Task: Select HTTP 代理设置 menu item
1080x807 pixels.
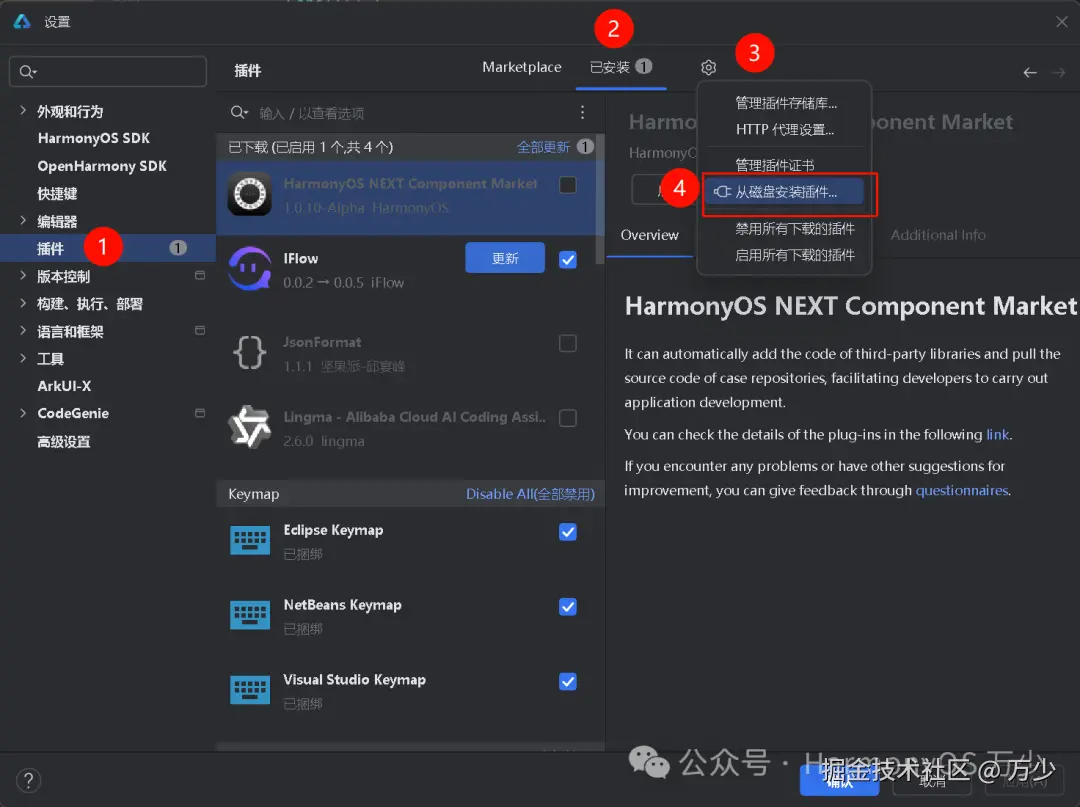Action: (x=784, y=129)
